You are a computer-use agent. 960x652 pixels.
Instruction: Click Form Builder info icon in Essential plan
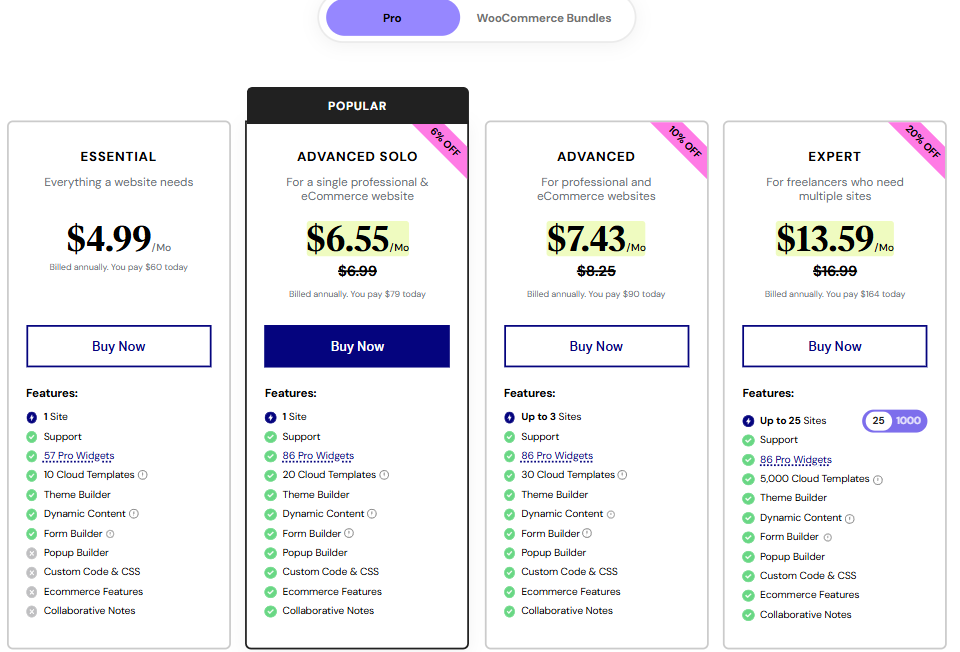110,533
